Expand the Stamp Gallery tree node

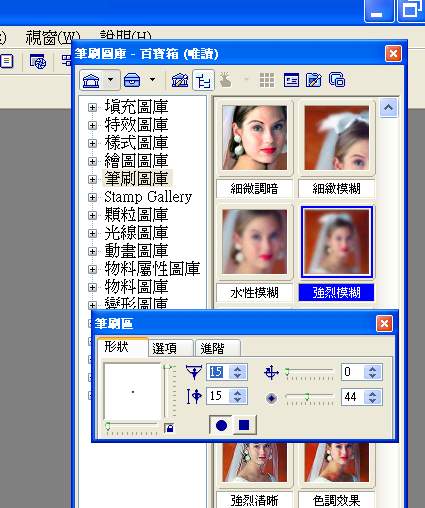click(92, 197)
